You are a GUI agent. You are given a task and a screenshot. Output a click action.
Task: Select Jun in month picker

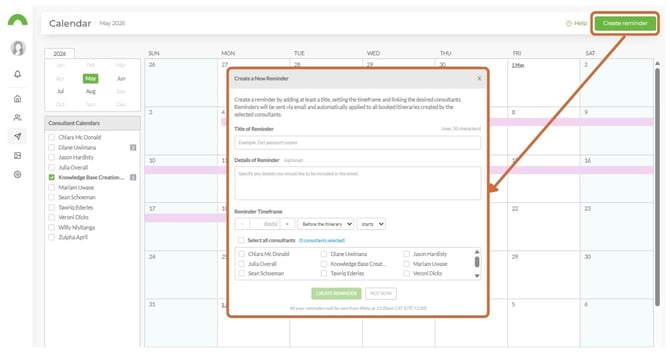point(121,79)
